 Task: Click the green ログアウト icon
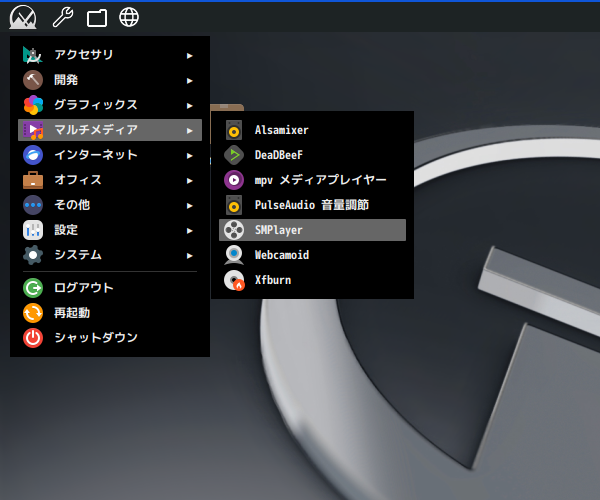[33, 288]
